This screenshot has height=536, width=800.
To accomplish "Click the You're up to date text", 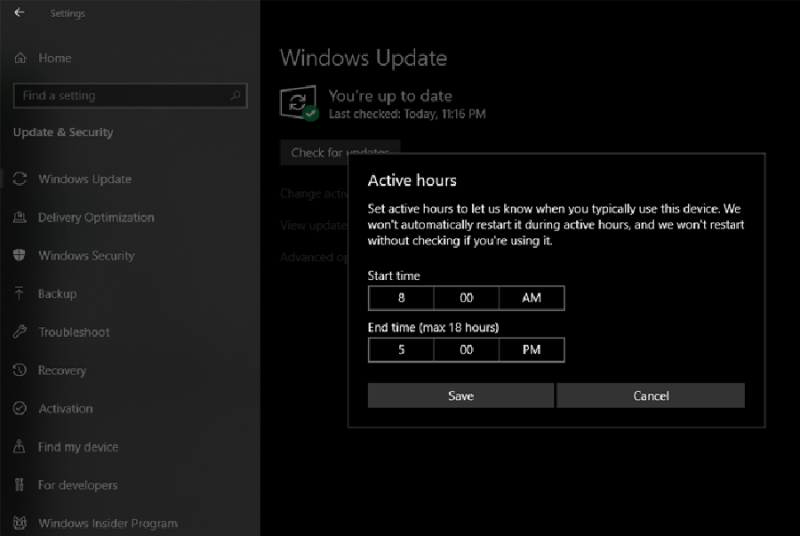I will [x=390, y=96].
